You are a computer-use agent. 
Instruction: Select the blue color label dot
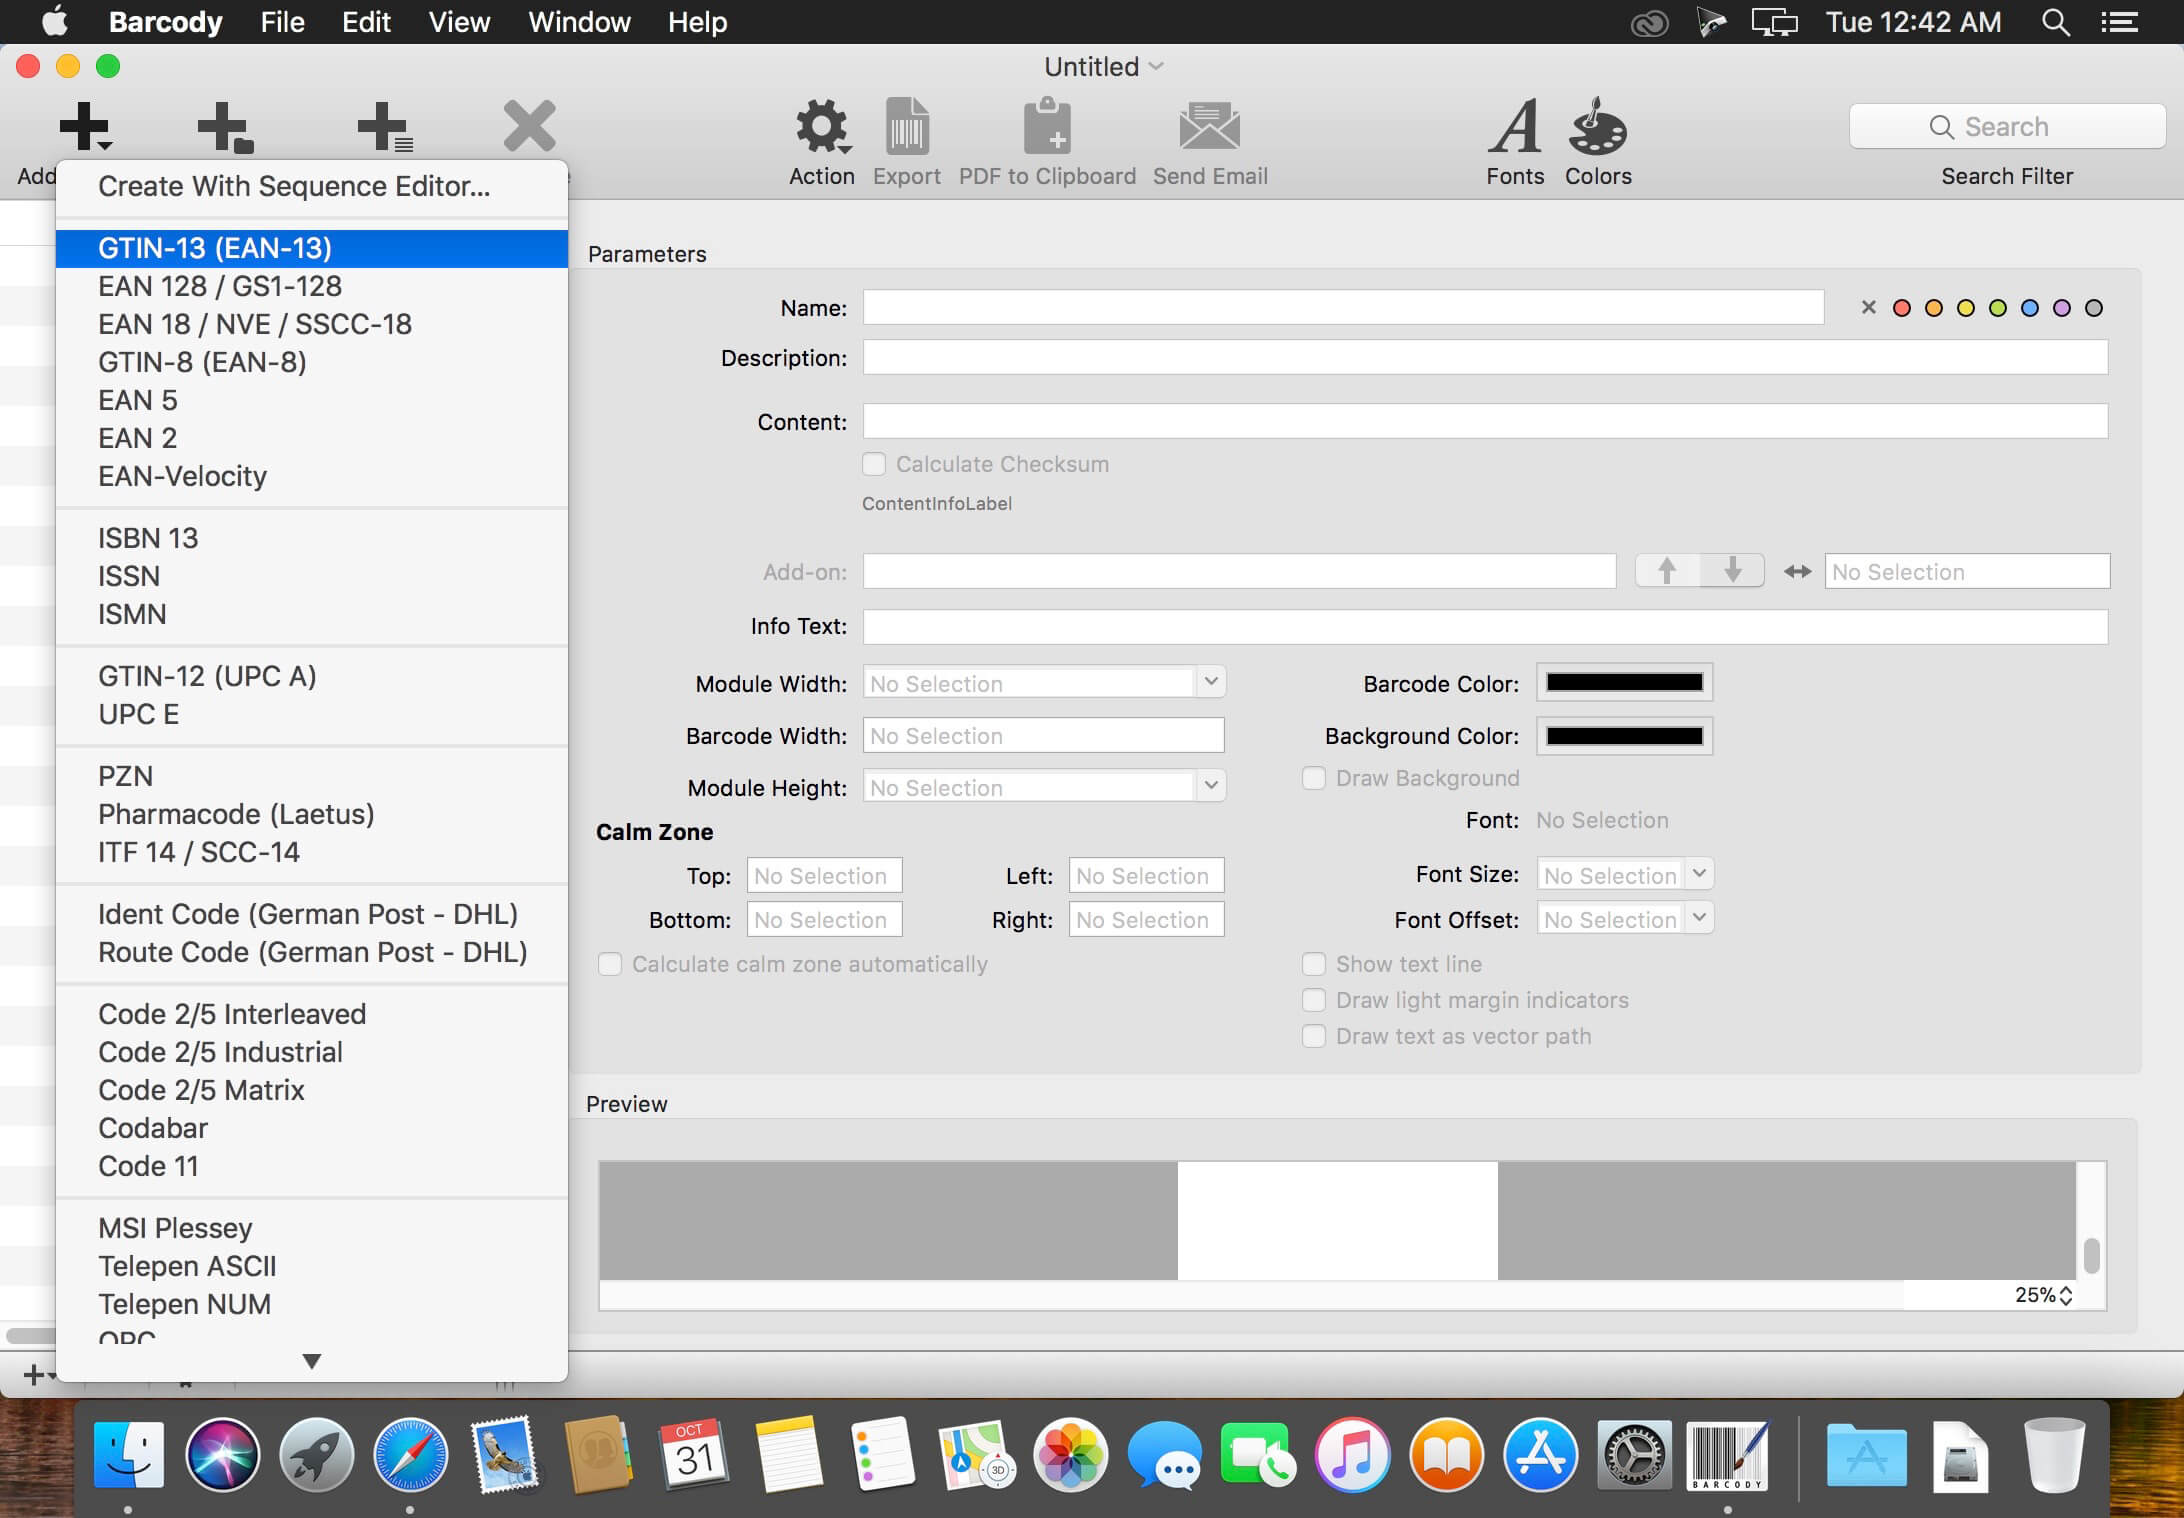click(2030, 308)
